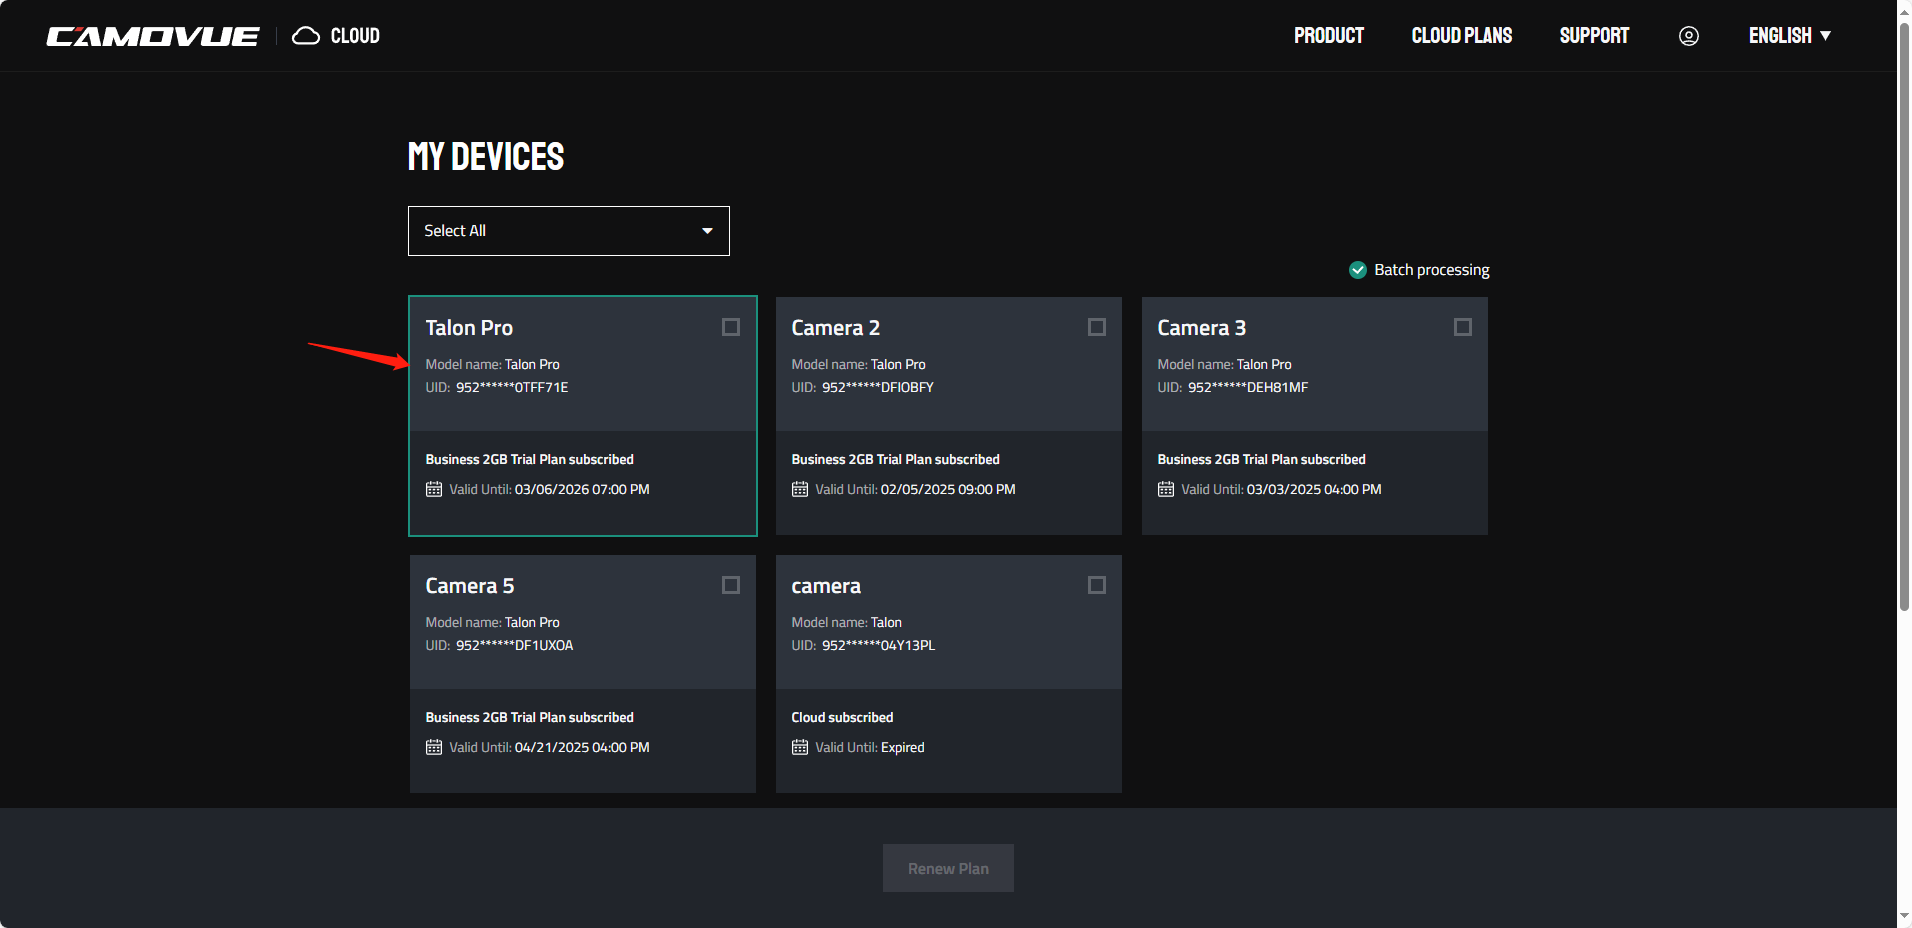Click Valid Until 03/06/2026 07:00 PM
The width and height of the screenshot is (1912, 928).
coord(549,489)
